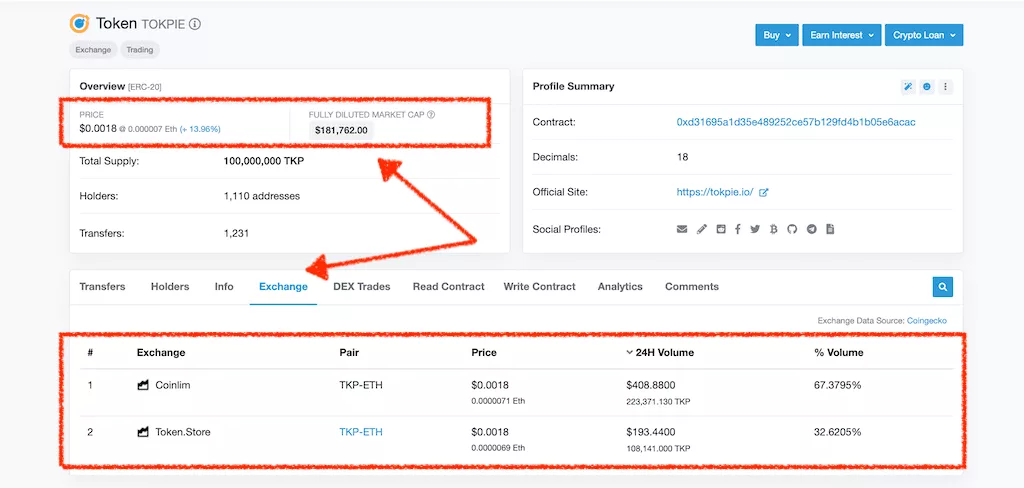Click the help icon beside Fully Diluted Market Cap
Viewport: 1024px width, 488px height.
click(431, 115)
